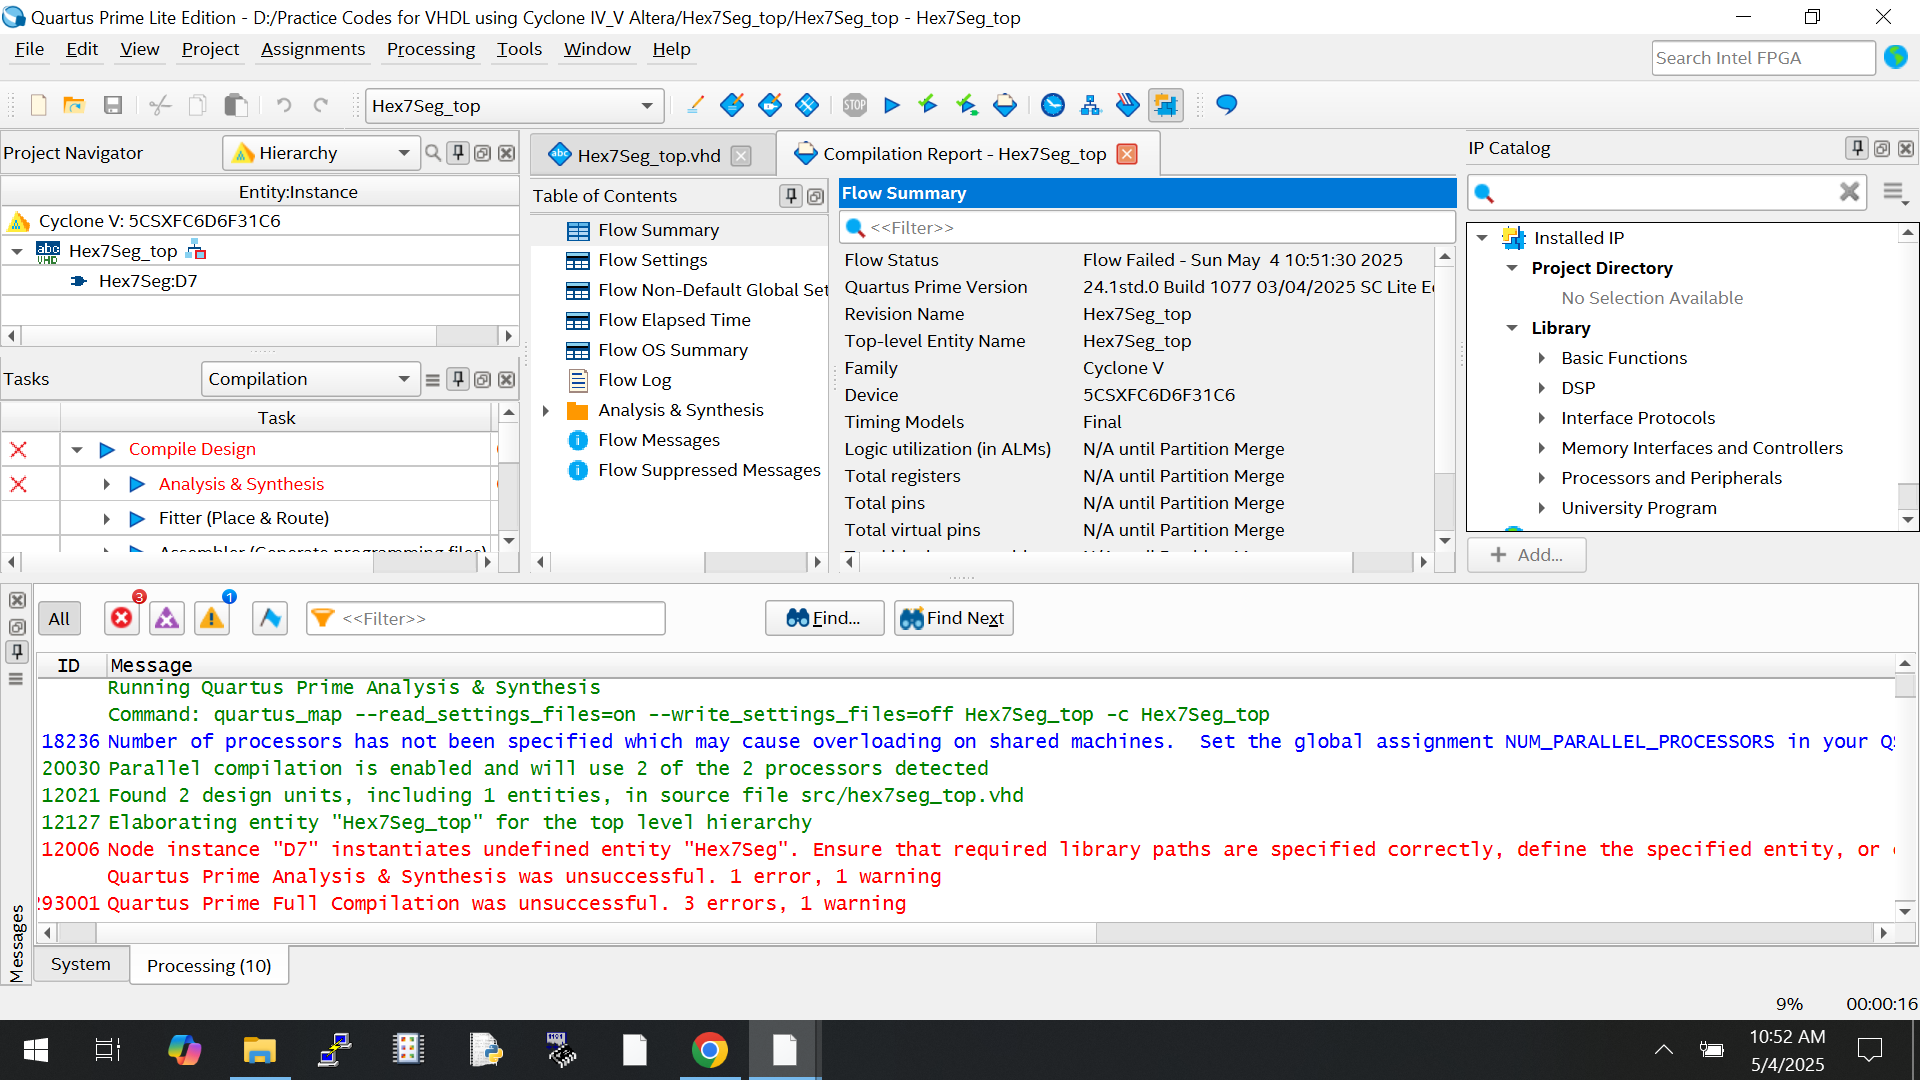The height and width of the screenshot is (1080, 1920).
Task: Click the Save file toolbar icon
Action: pyautogui.click(x=113, y=105)
